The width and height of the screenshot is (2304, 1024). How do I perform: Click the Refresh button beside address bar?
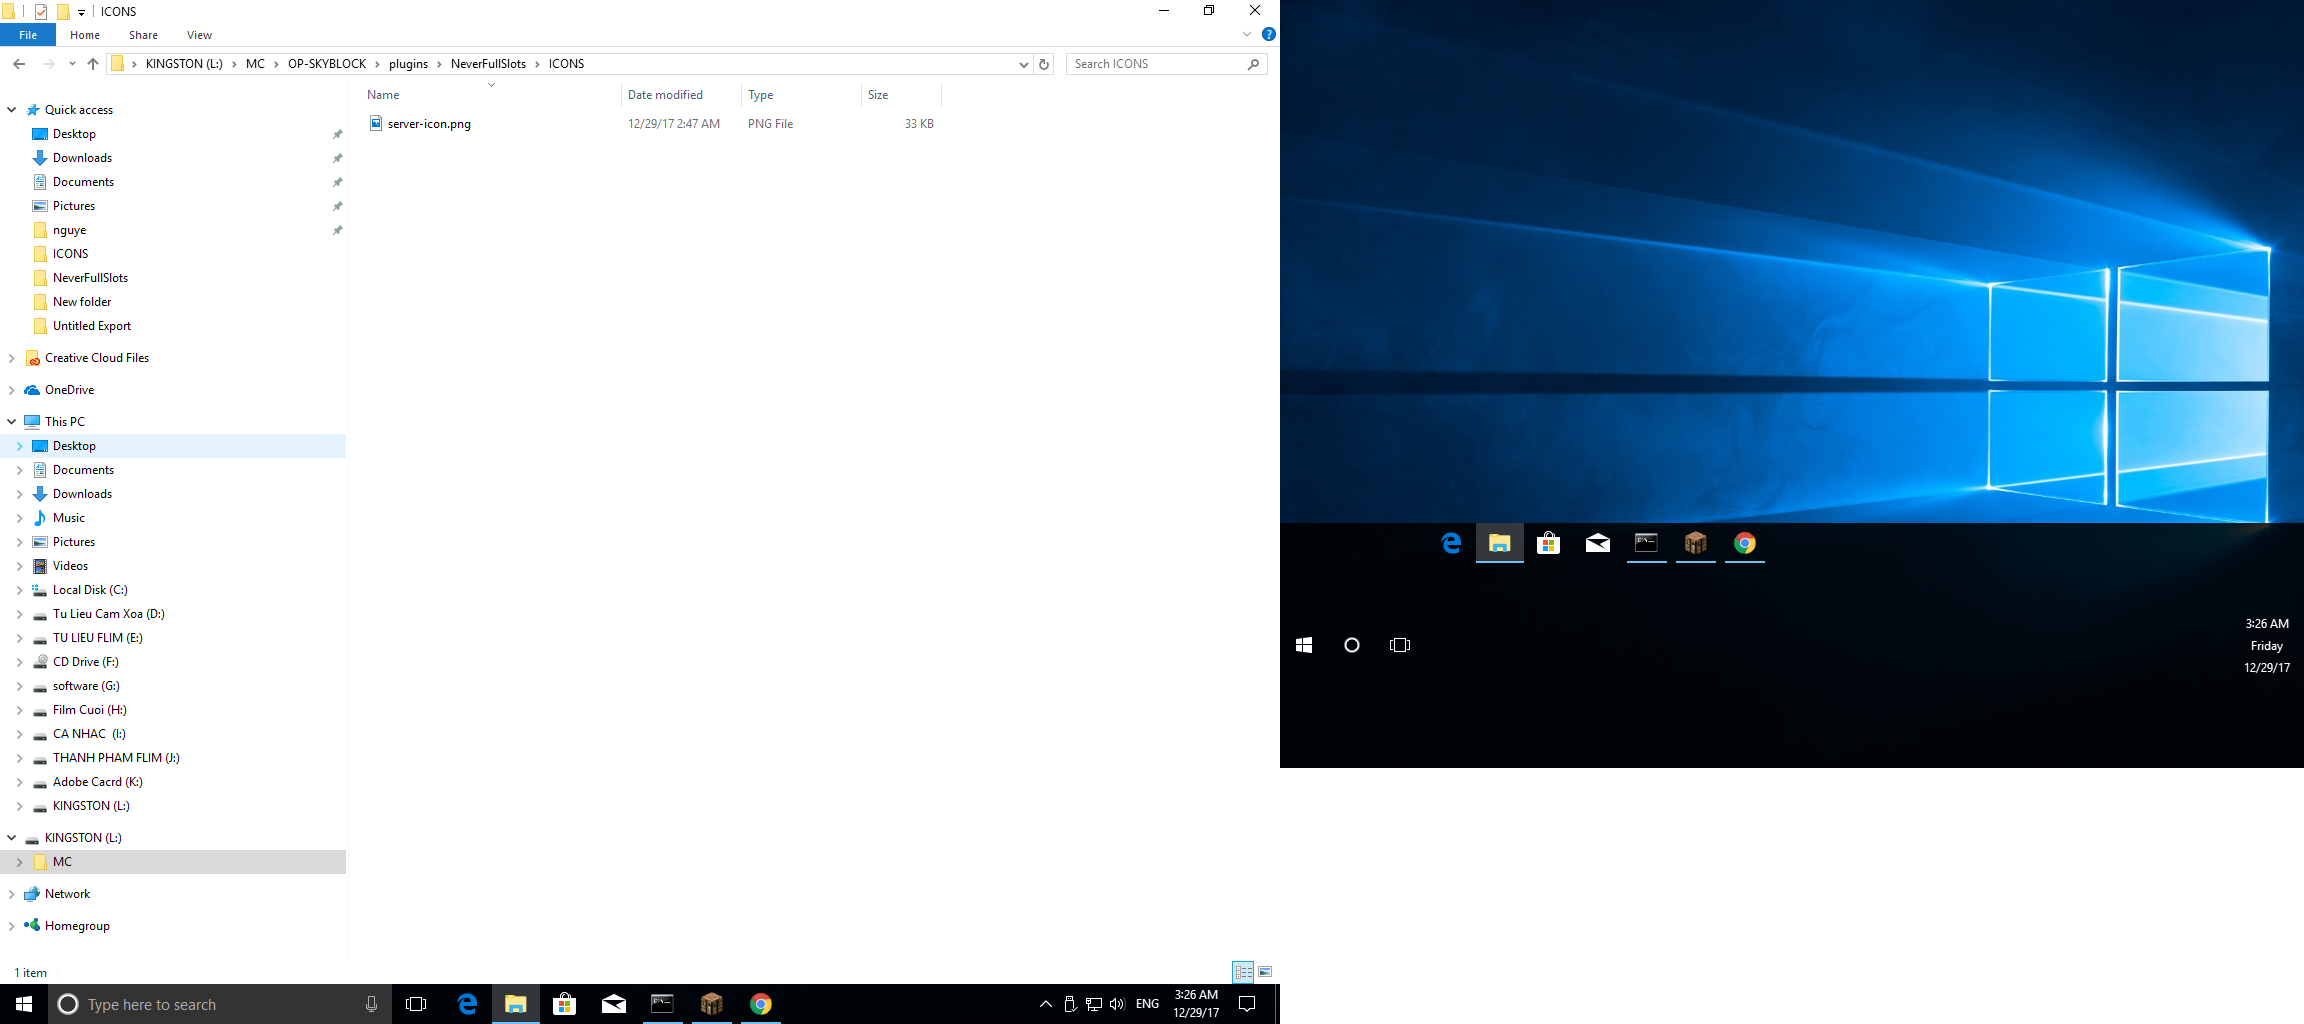1044,64
